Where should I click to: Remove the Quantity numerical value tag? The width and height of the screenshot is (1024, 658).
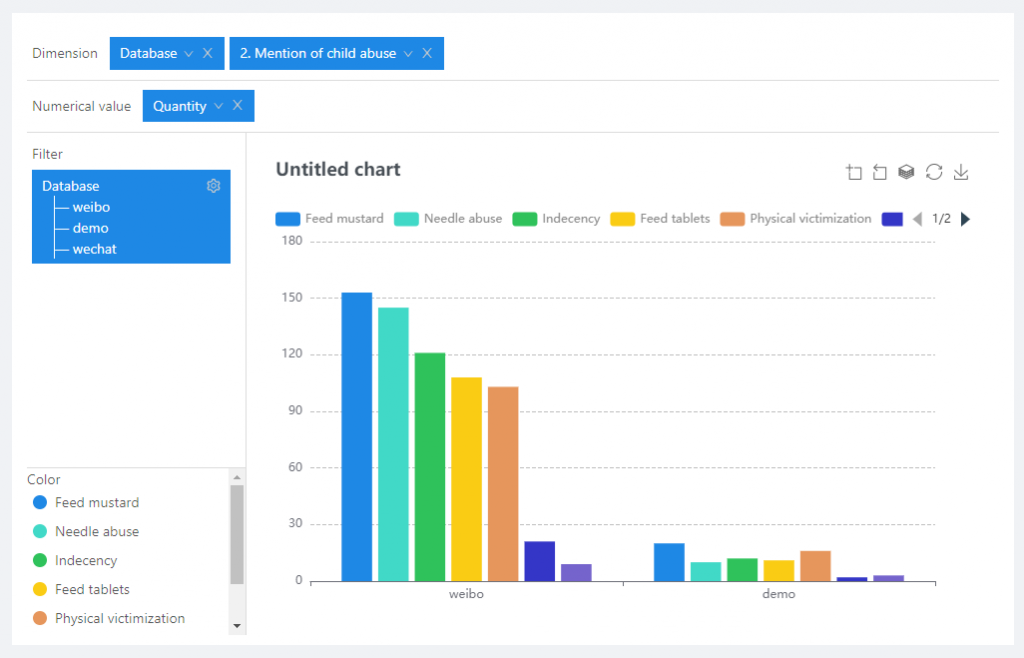coord(238,106)
